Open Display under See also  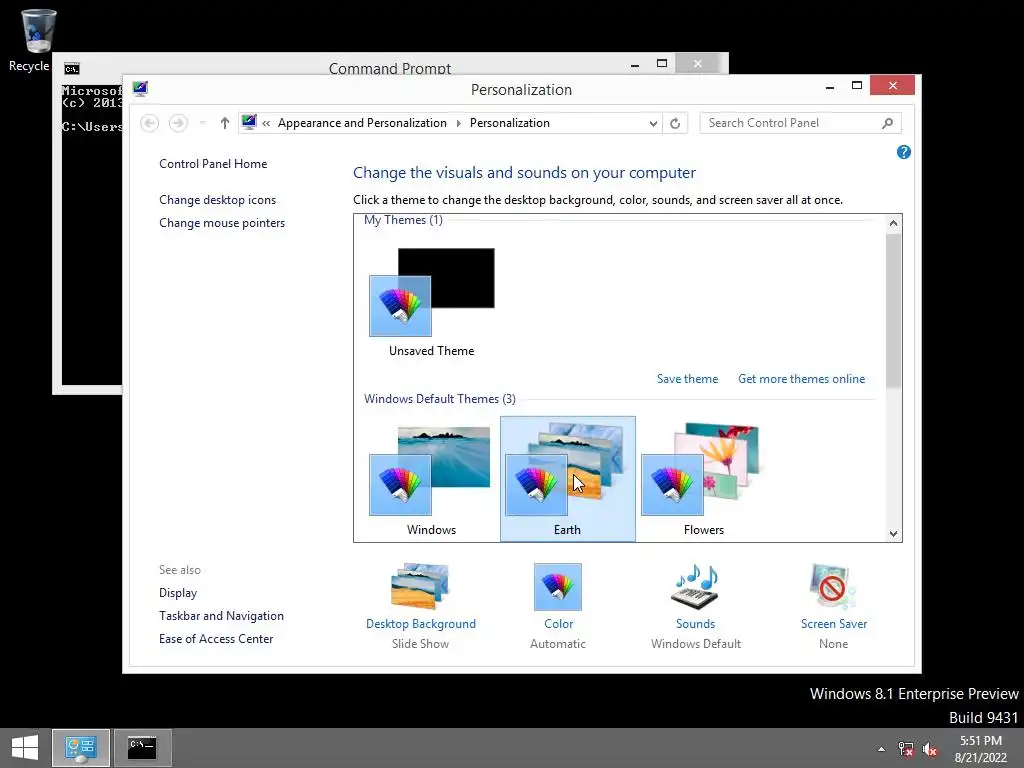pos(178,593)
